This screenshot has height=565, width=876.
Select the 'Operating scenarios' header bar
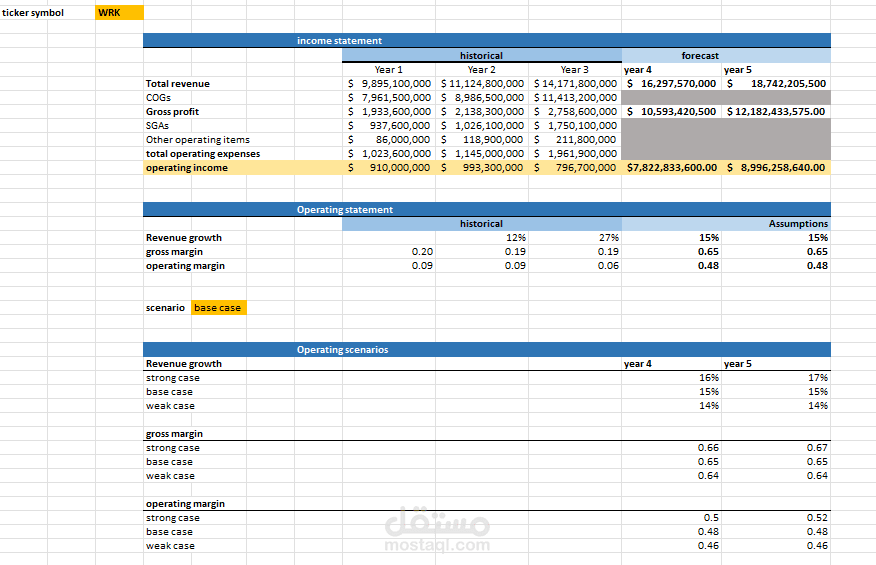point(487,349)
